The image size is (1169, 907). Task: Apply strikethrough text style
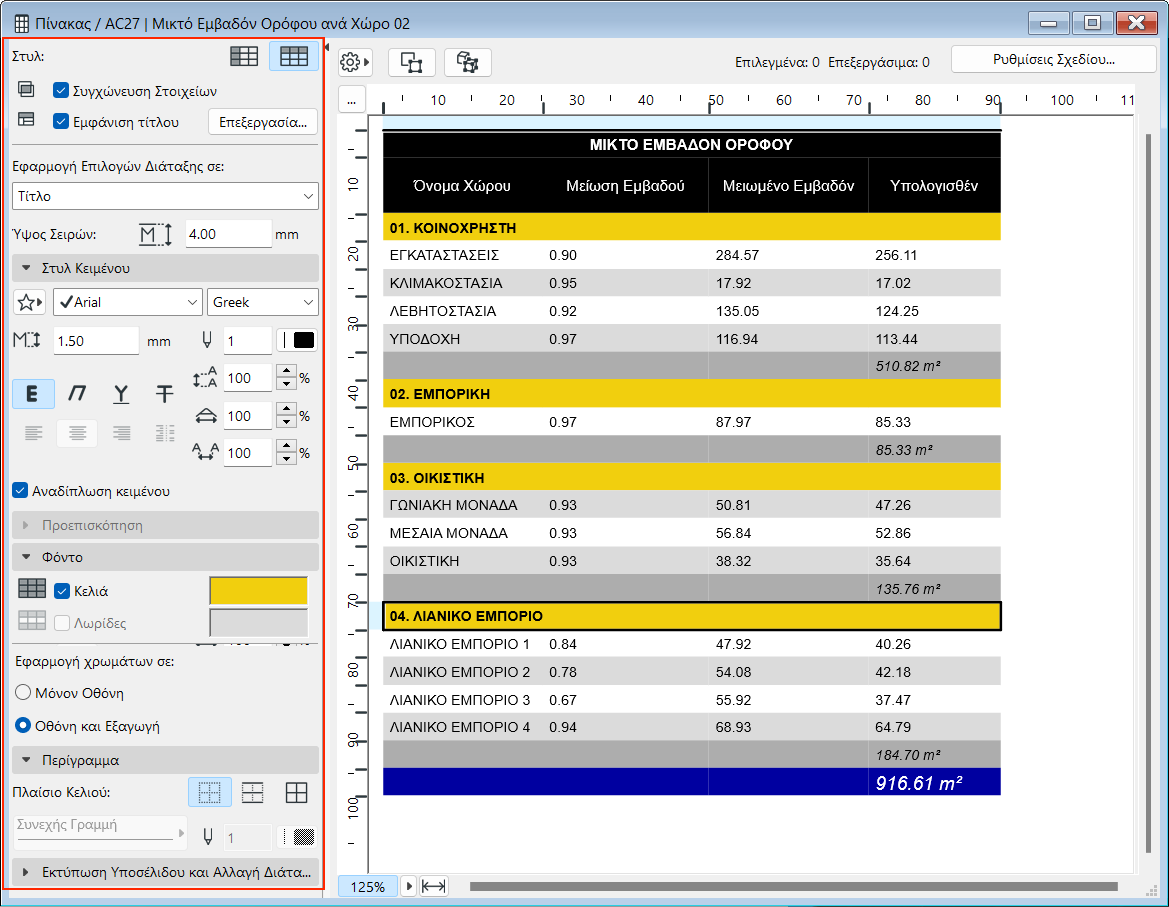165,394
